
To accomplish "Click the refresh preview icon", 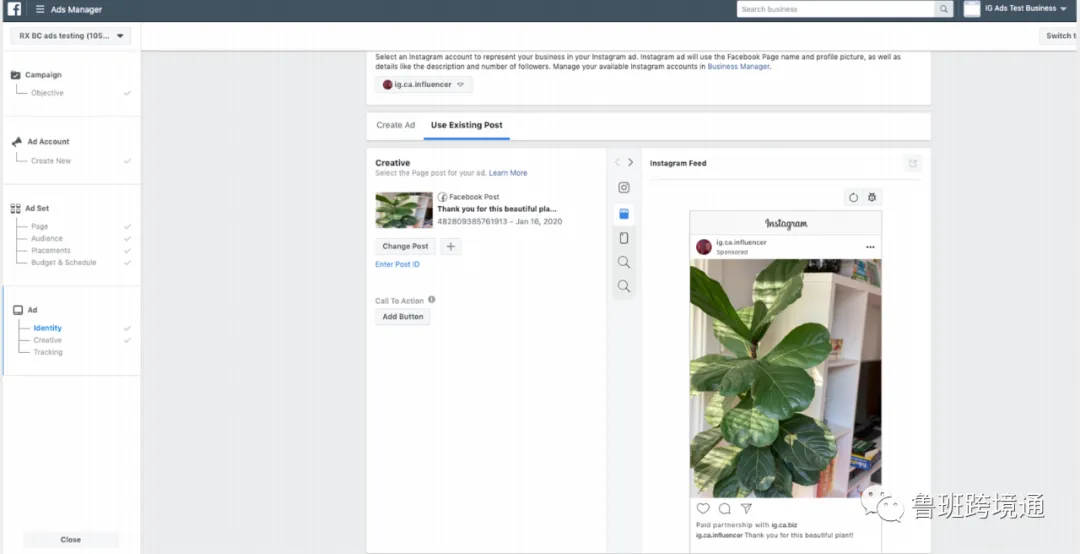I will [x=853, y=198].
